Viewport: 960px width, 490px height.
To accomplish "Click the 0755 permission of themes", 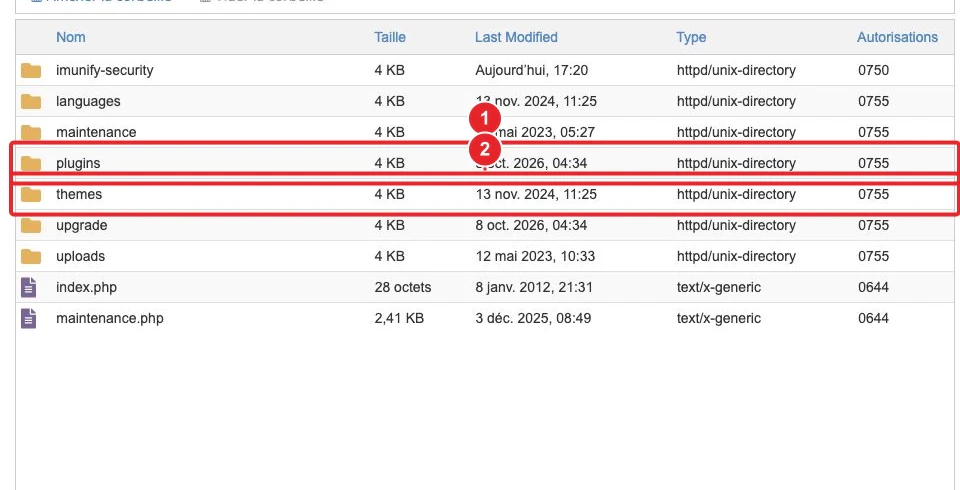I will coord(874,194).
